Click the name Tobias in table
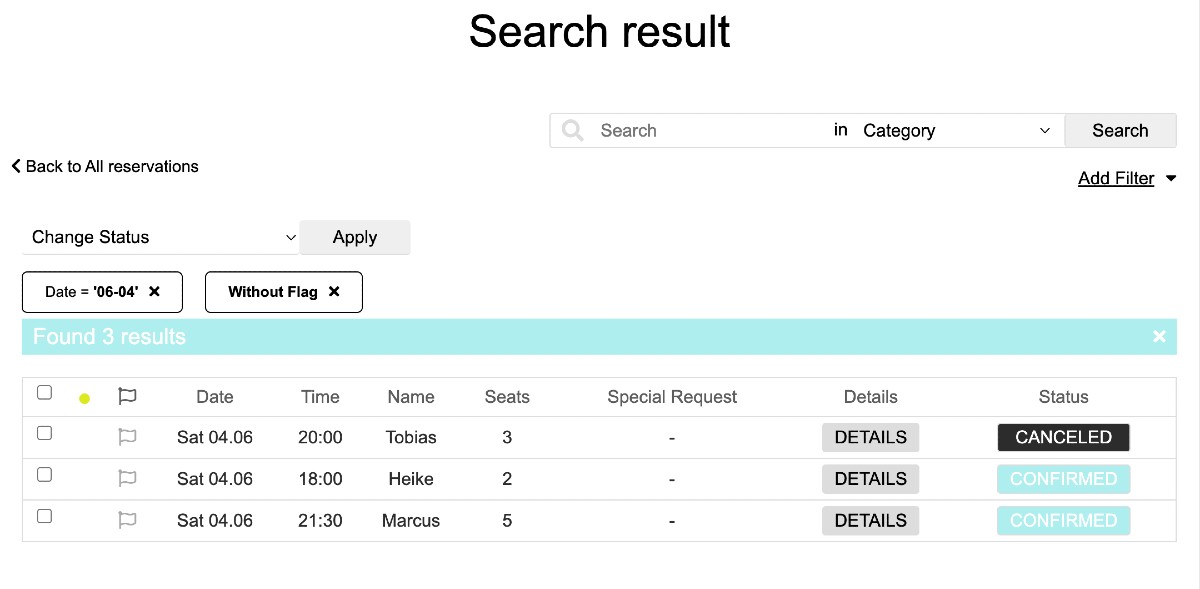Viewport: 1200px width, 589px height. (411, 437)
